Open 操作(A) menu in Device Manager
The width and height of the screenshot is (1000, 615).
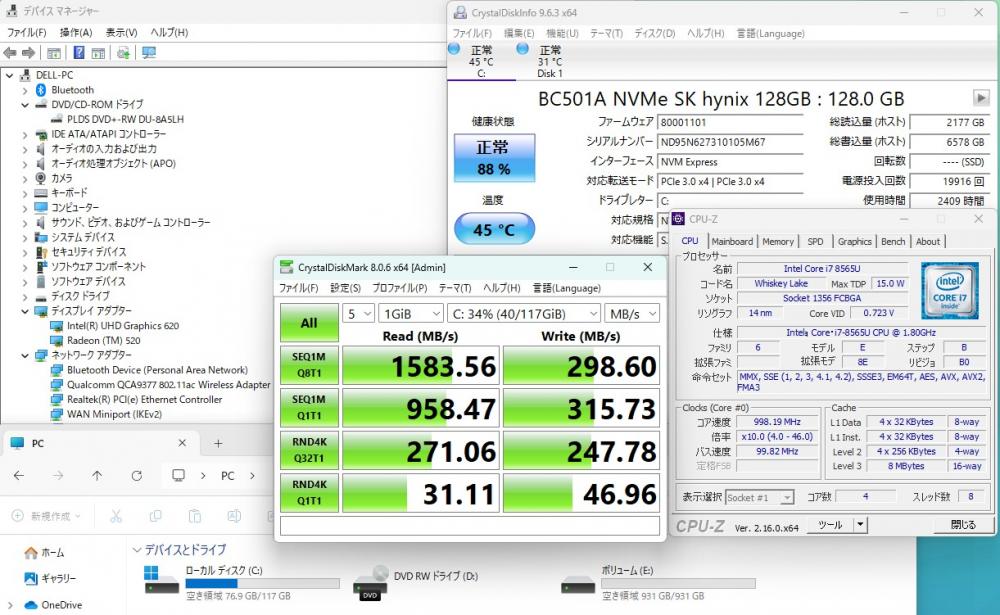(76, 33)
